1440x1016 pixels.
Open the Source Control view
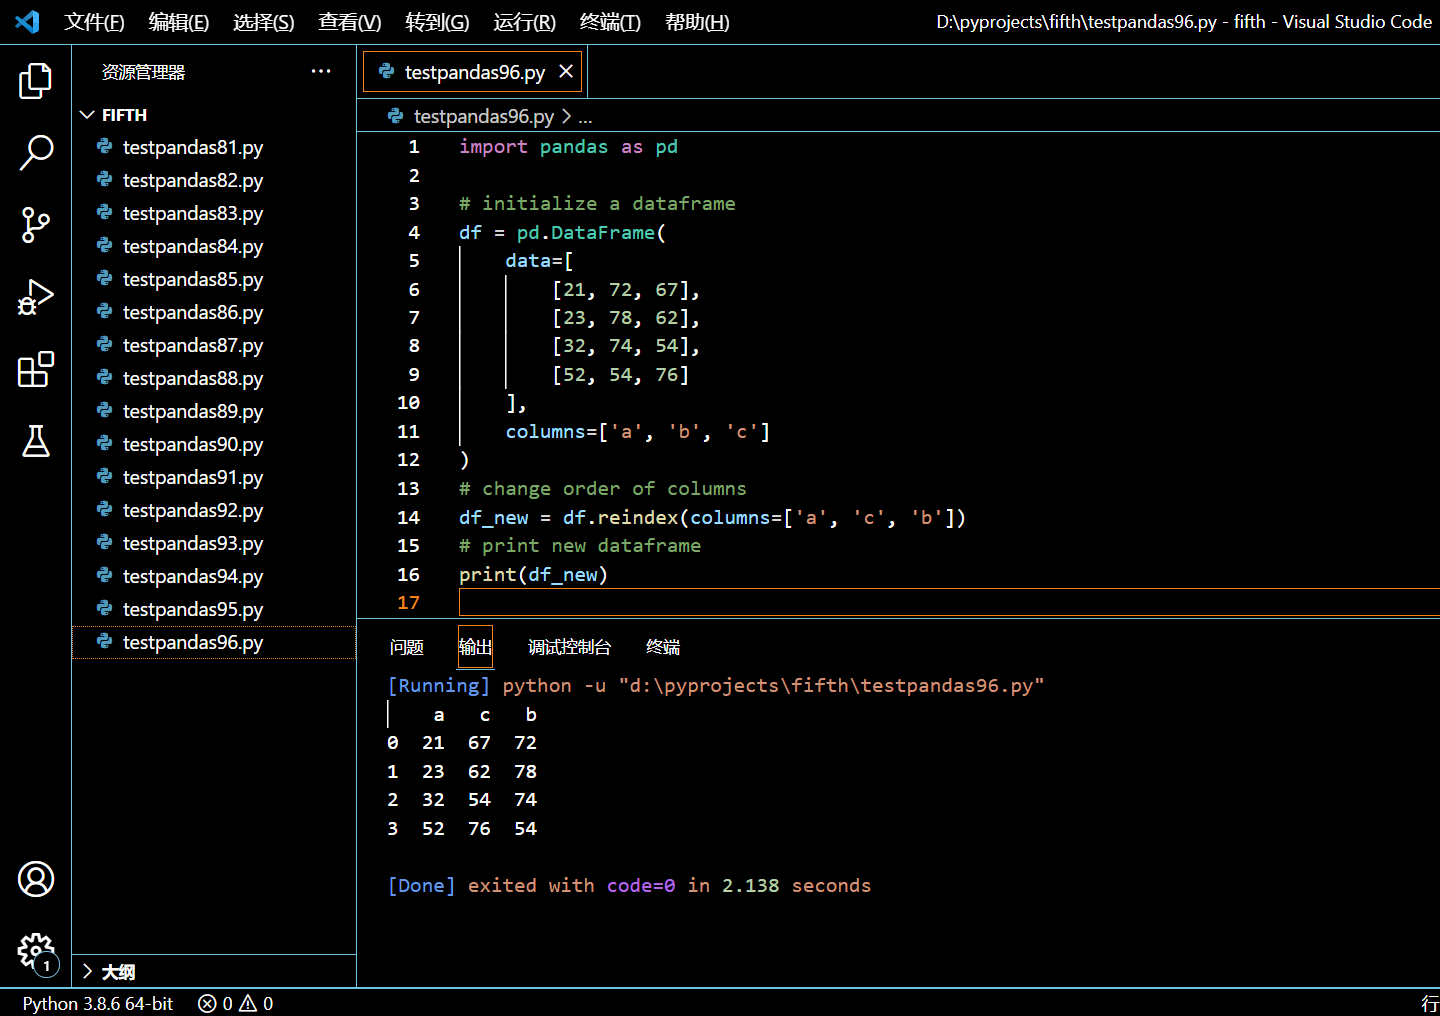(35, 225)
